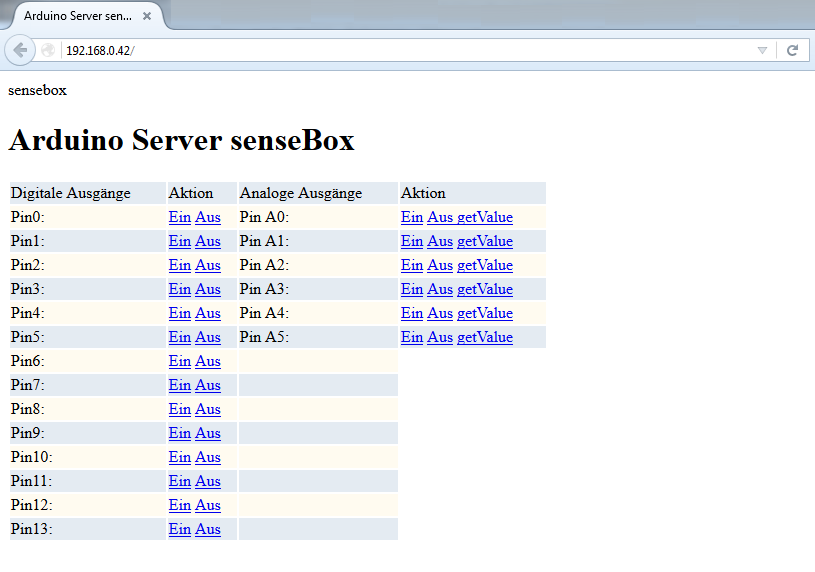Click Ein in the Pin4 row

tap(180, 313)
